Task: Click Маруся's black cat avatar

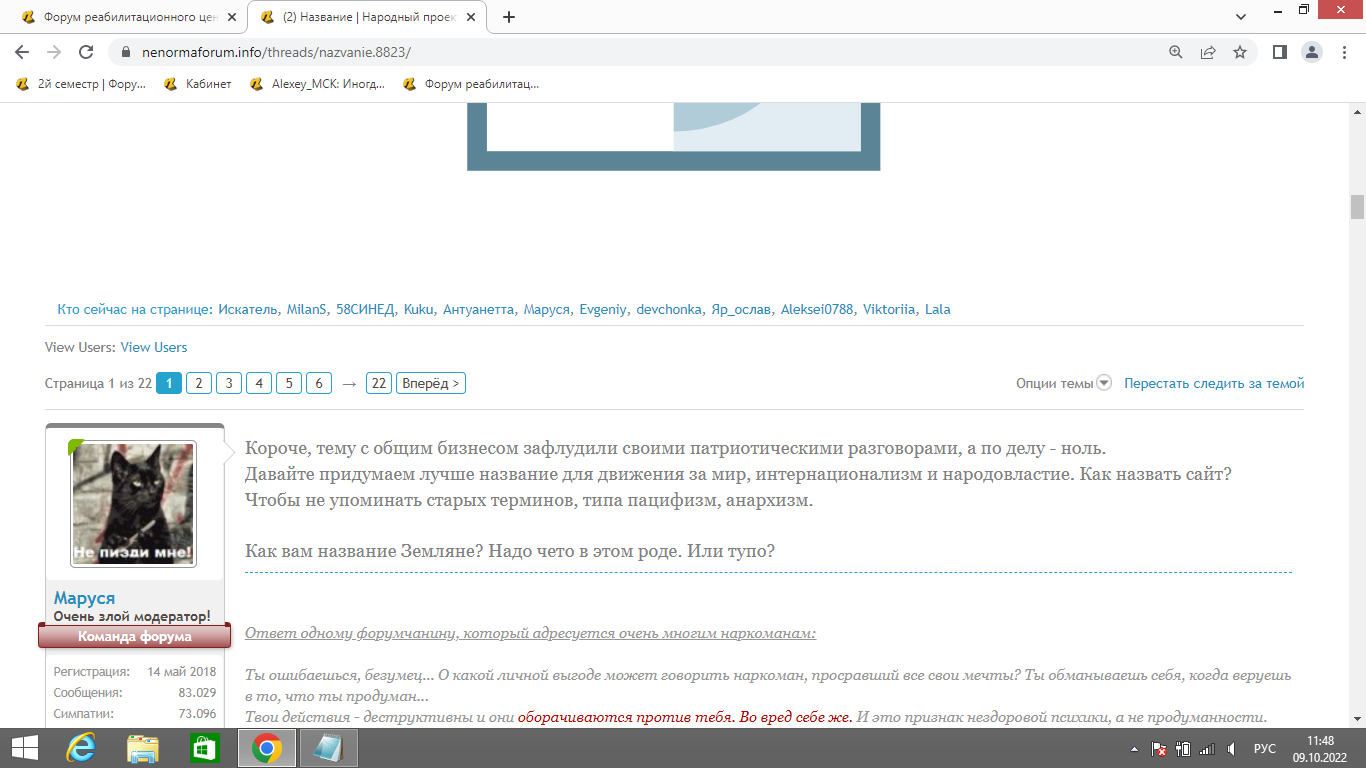Action: click(133, 505)
